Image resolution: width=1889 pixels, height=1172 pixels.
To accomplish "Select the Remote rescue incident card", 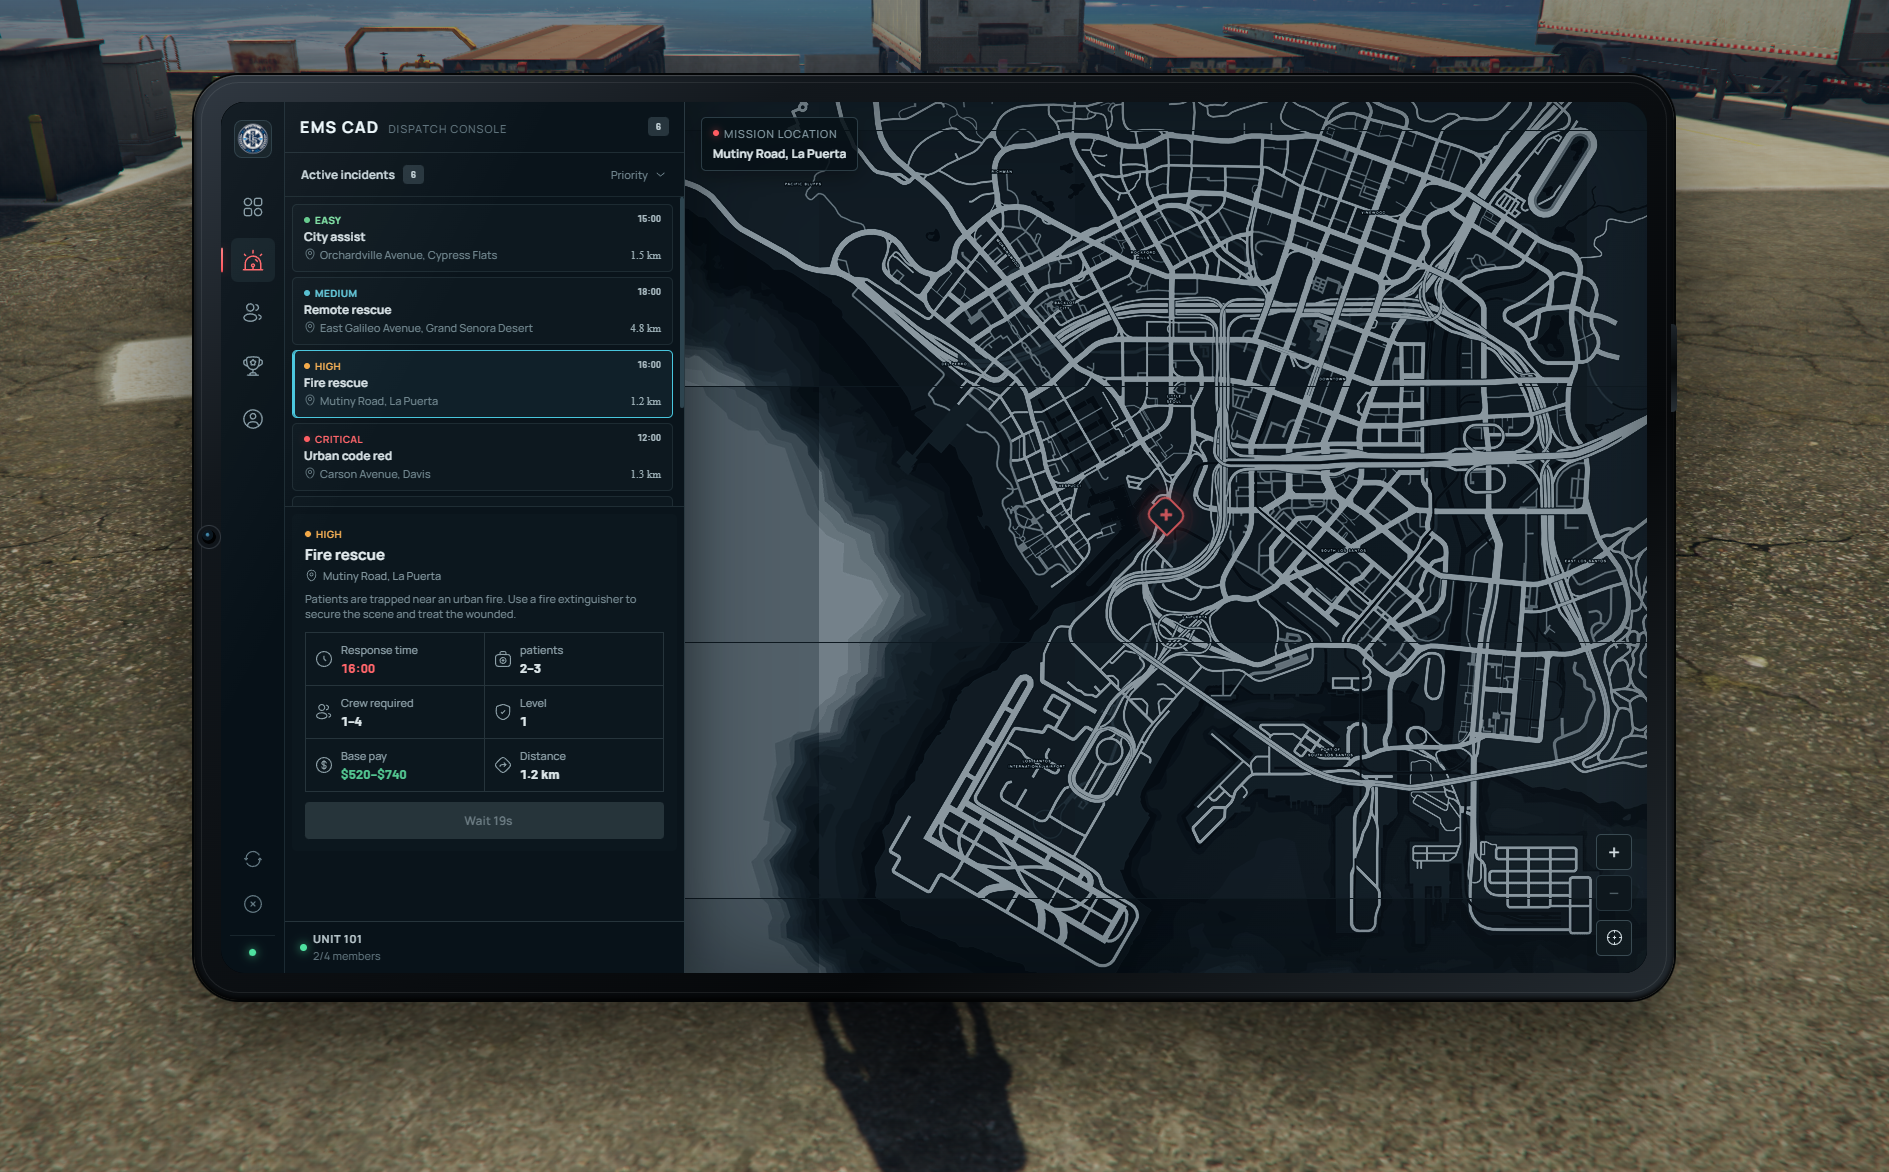I will [x=482, y=311].
